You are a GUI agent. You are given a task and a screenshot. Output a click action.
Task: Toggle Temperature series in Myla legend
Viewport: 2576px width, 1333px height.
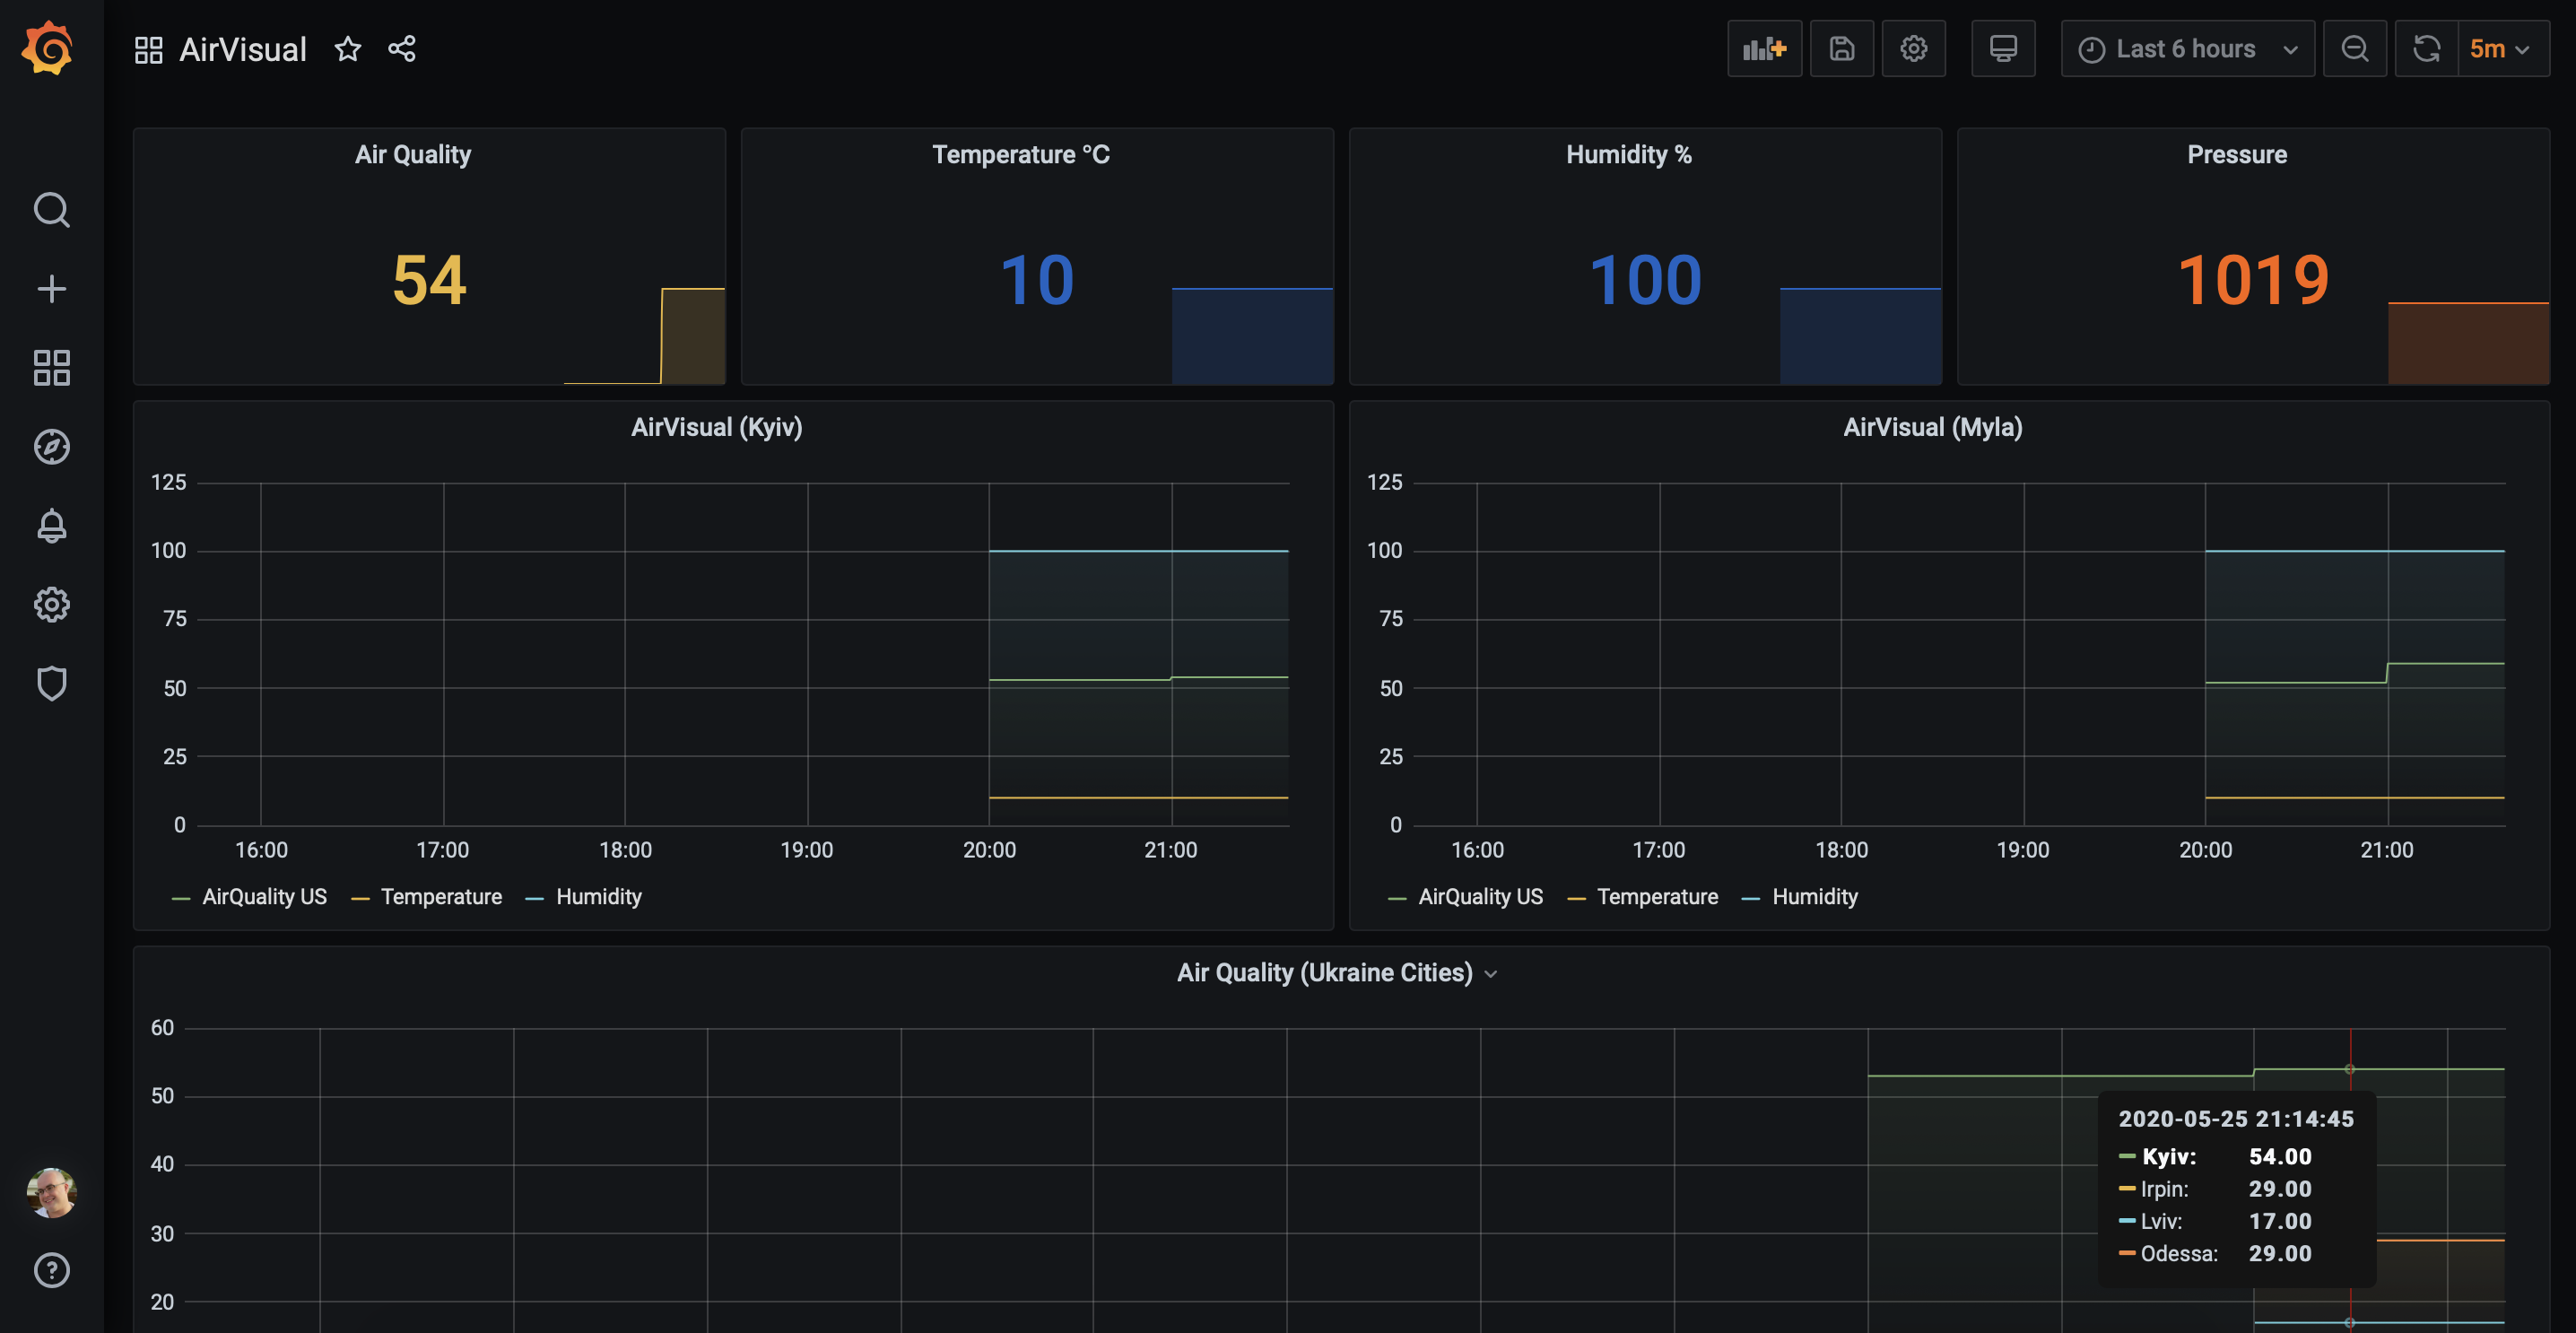(x=1656, y=897)
